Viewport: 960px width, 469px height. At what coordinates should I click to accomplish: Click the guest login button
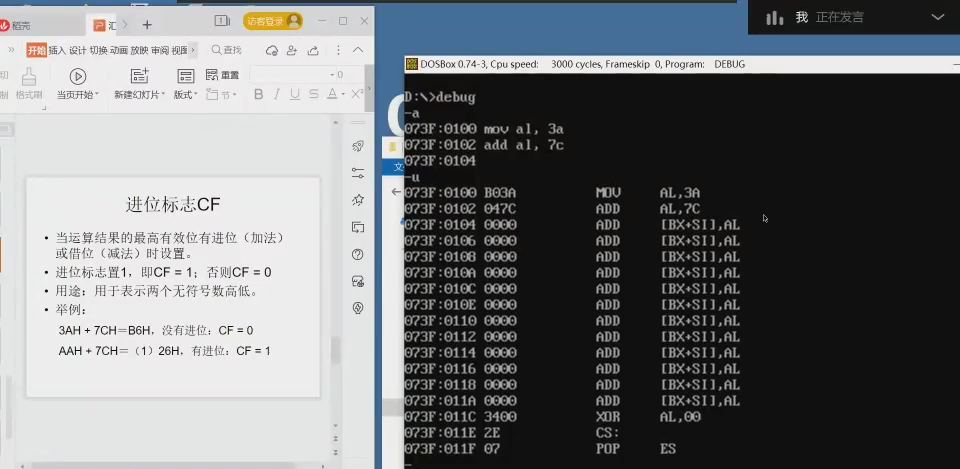click(x=272, y=21)
